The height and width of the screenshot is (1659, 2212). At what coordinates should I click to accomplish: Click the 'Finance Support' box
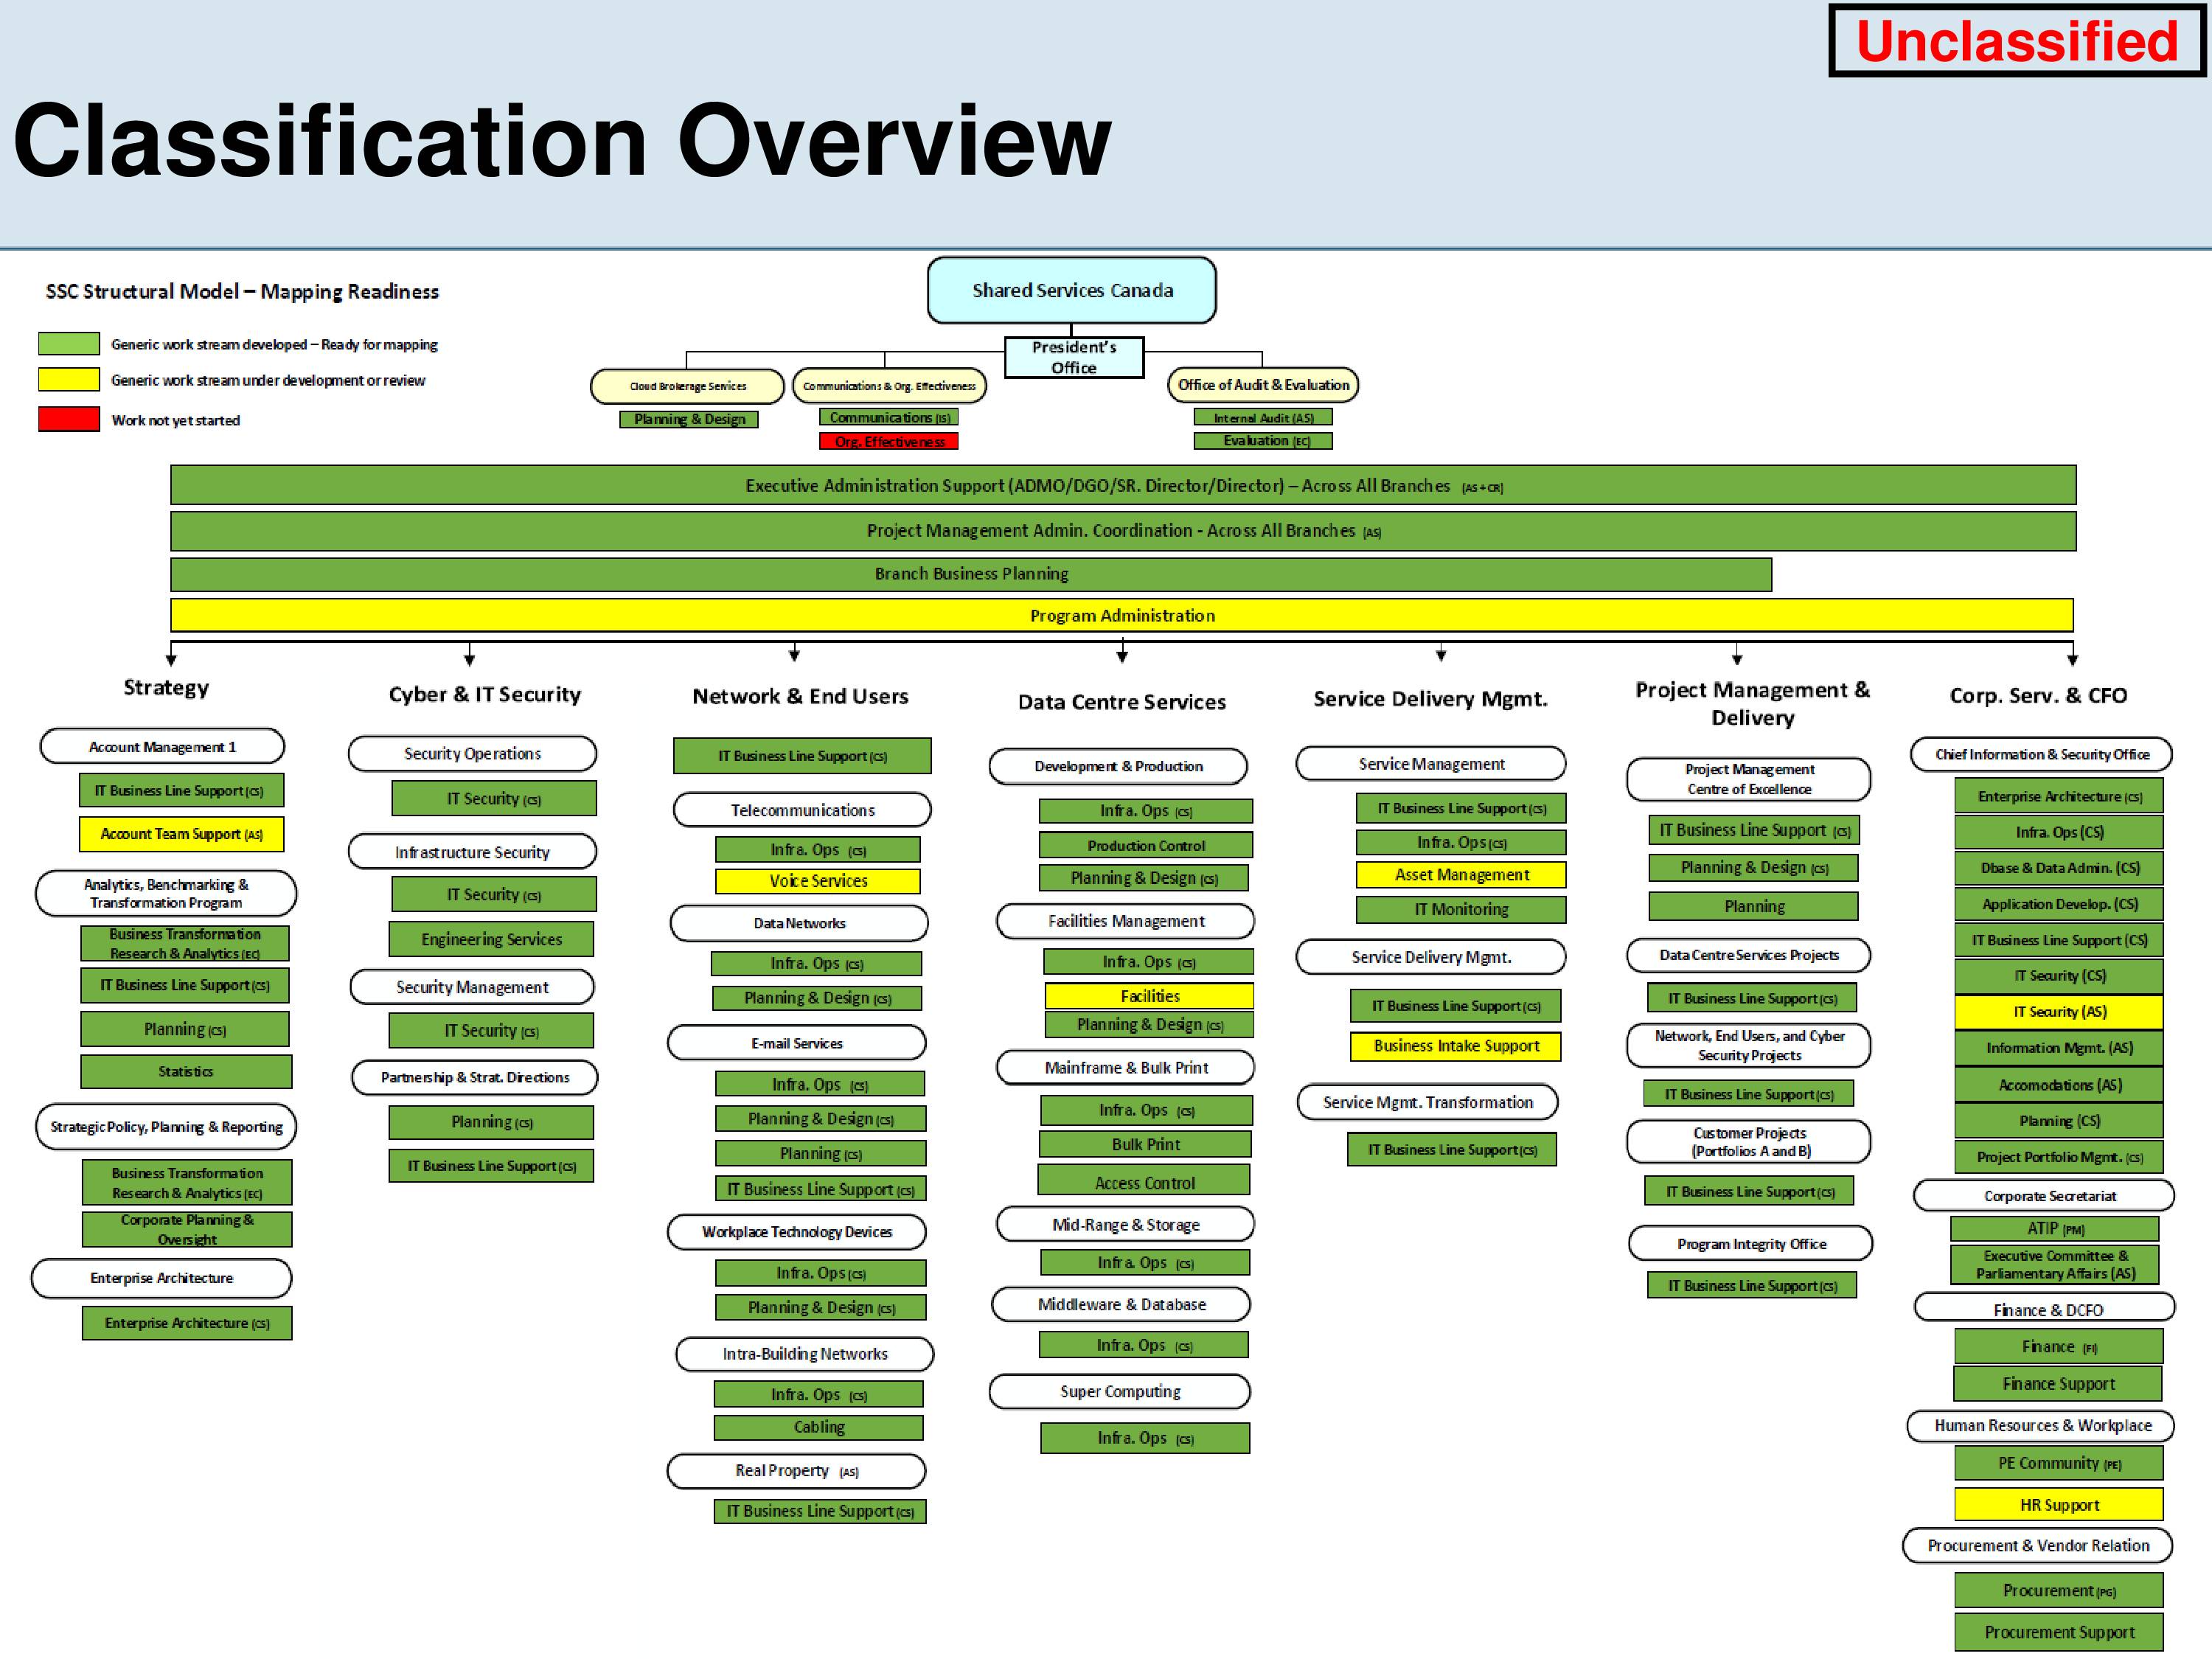click(2058, 1384)
